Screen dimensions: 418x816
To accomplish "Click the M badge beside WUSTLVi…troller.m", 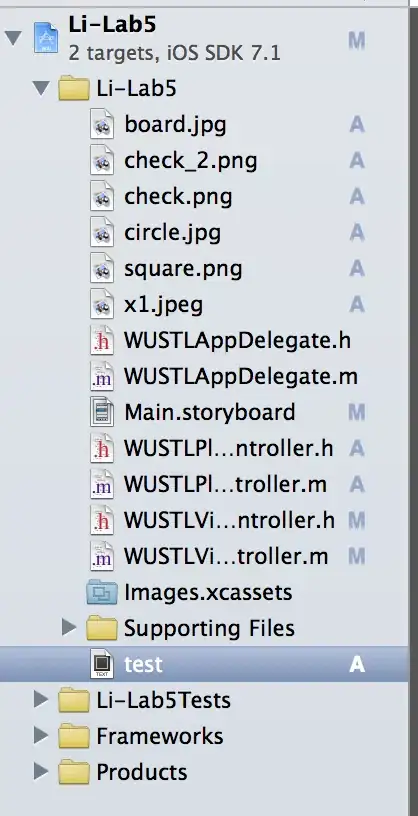I will coord(357,557).
